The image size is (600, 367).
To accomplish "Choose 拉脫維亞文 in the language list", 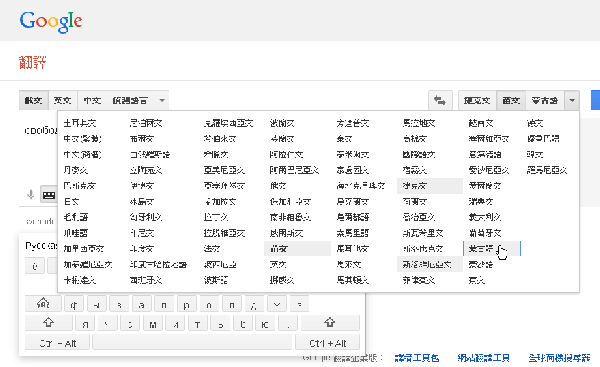I will (x=224, y=233).
